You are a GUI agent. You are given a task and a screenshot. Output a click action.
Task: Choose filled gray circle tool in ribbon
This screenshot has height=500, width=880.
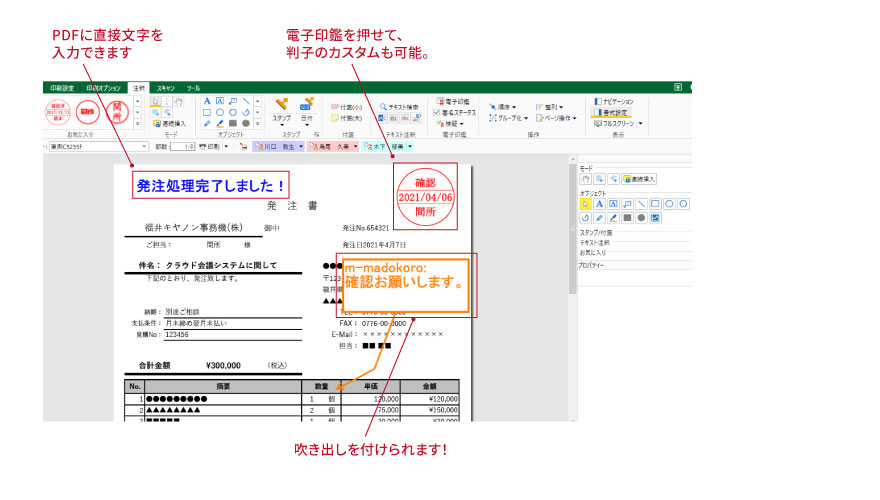[x=245, y=123]
